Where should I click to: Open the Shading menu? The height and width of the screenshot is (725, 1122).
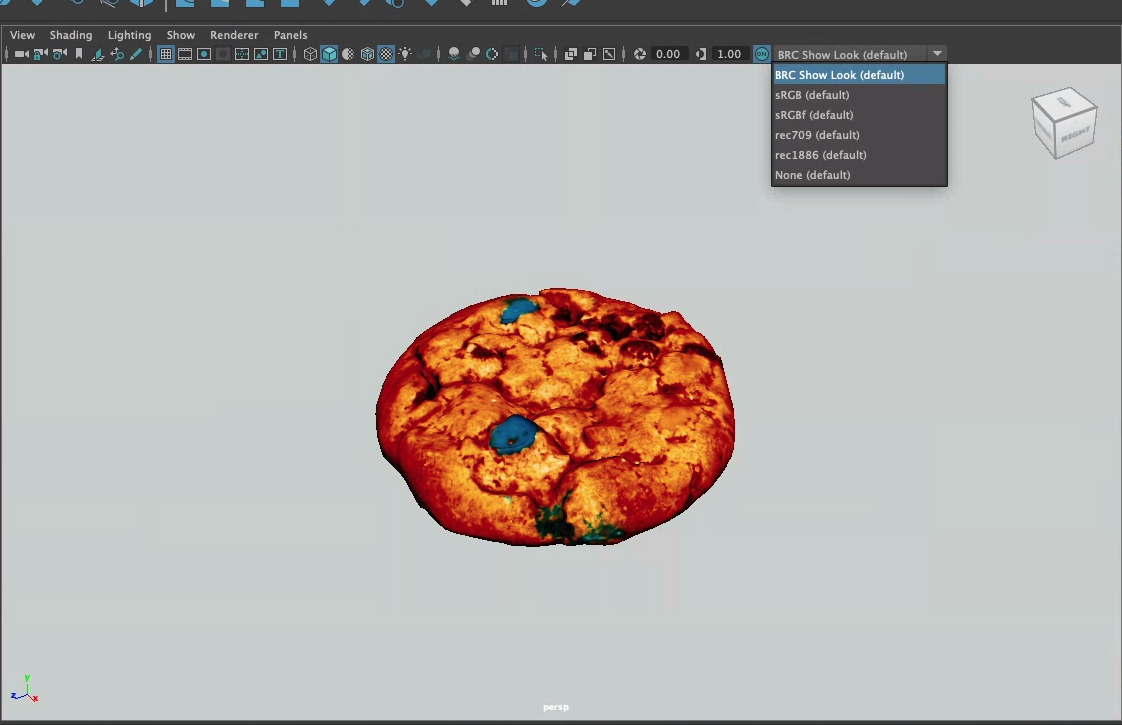(x=71, y=35)
